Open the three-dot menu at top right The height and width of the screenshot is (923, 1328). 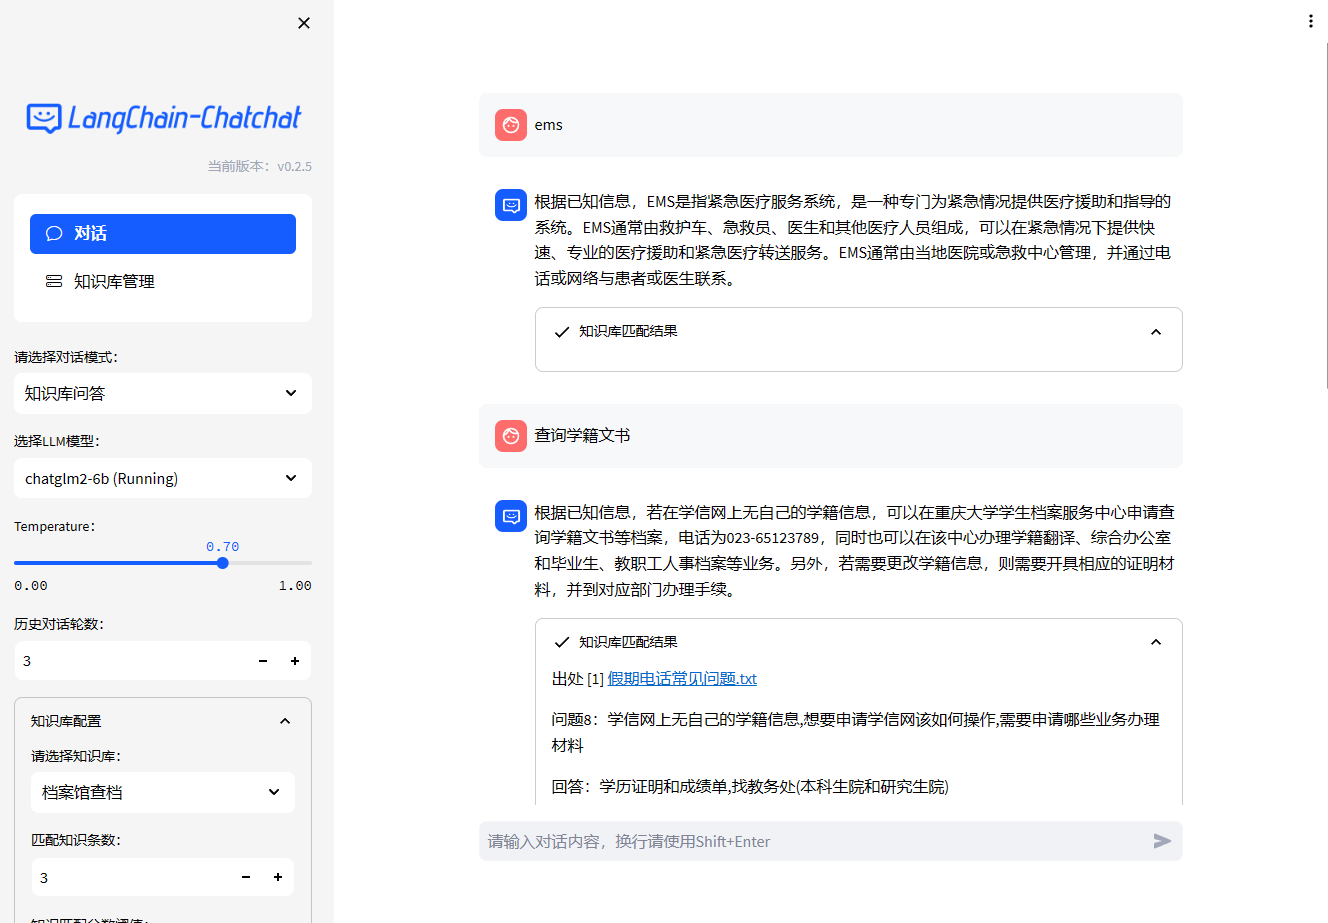pyautogui.click(x=1310, y=20)
